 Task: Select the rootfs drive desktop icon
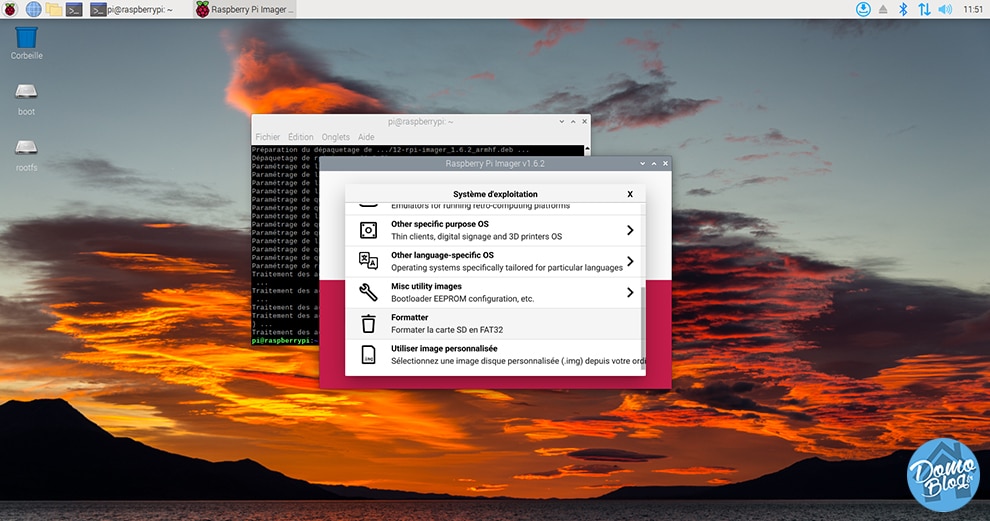27,155
